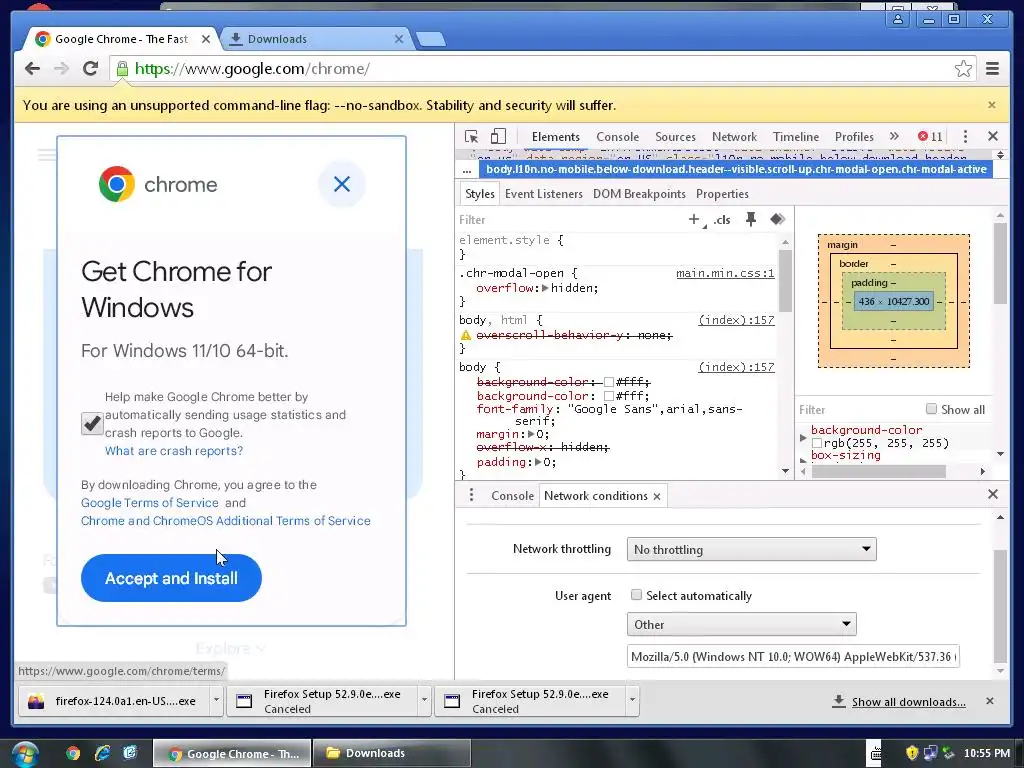Expand computed background-color property
This screenshot has height=768, width=1024.
pyautogui.click(x=803, y=438)
